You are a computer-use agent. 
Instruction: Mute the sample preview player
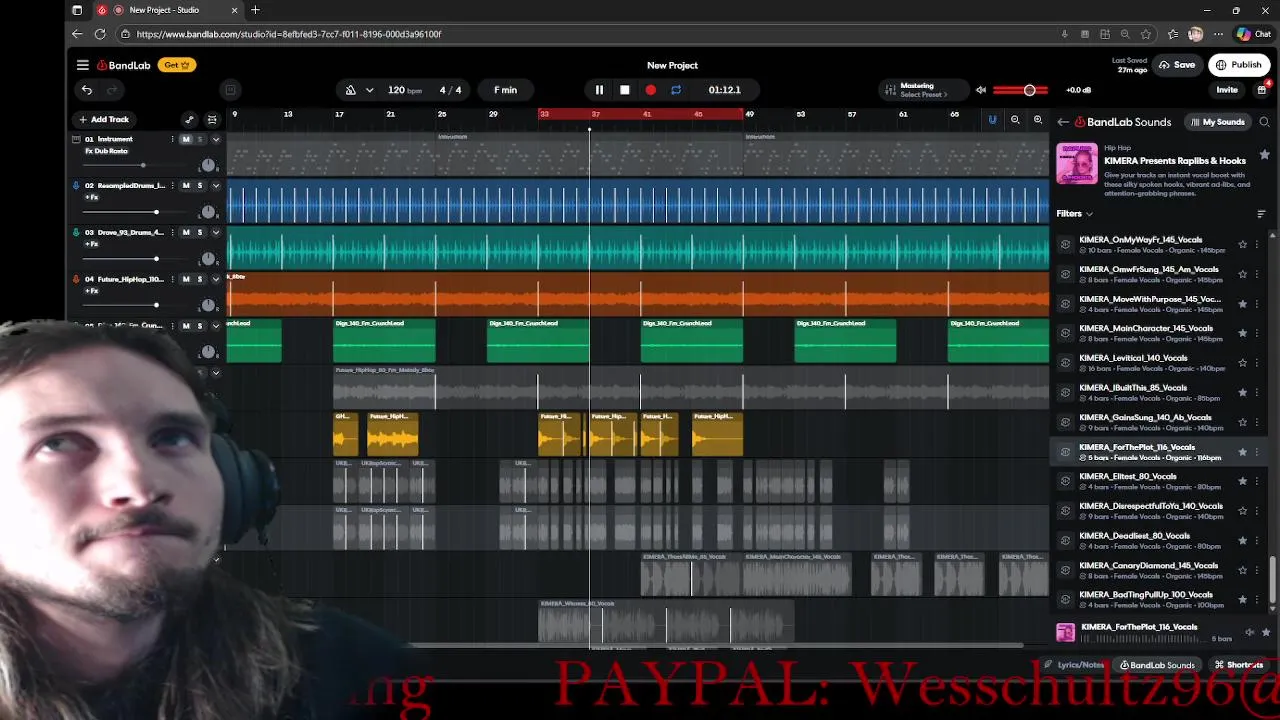(1249, 632)
